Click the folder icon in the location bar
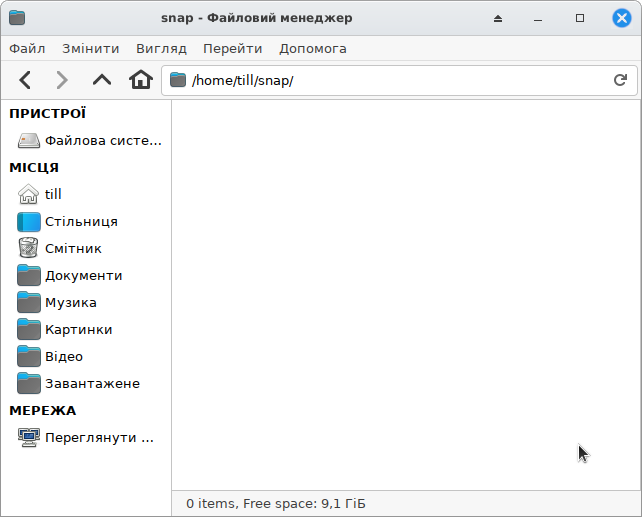Viewport: 642px width, 517px height. click(x=178, y=80)
